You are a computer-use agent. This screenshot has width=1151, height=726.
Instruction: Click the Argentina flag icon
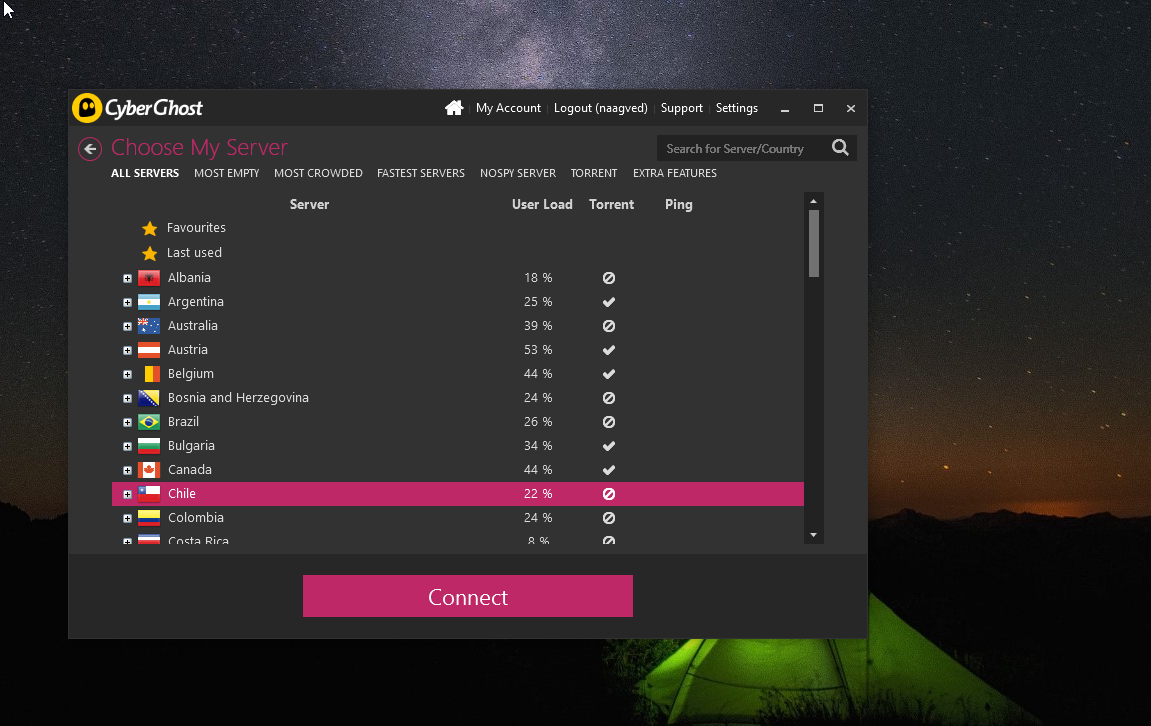pyautogui.click(x=149, y=302)
